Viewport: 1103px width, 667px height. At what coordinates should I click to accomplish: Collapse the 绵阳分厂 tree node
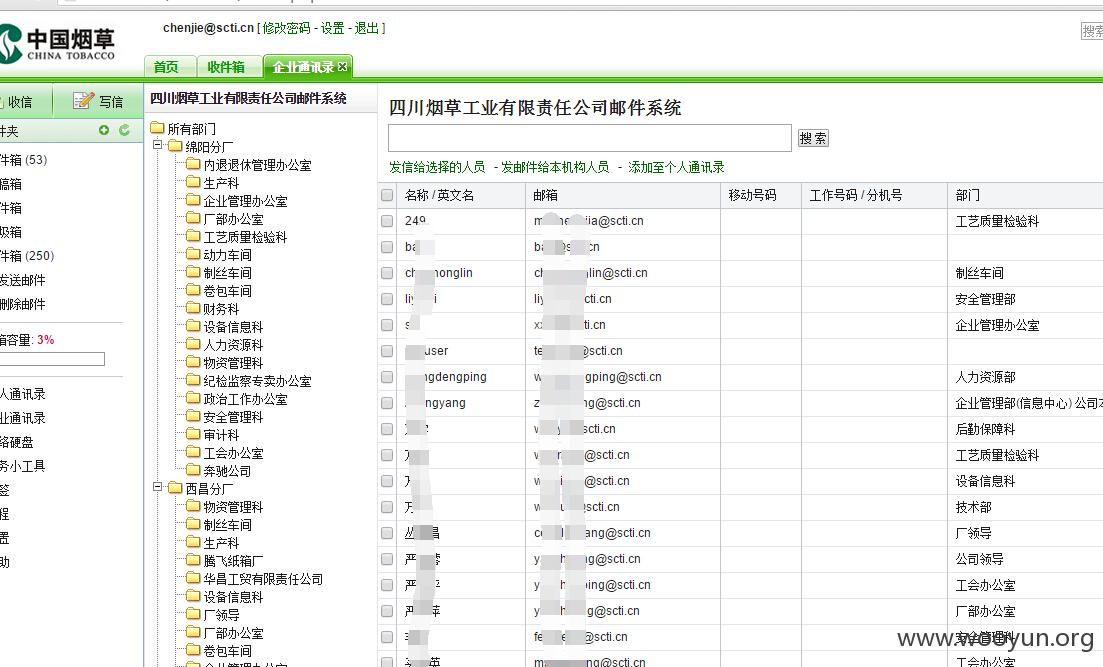[158, 146]
